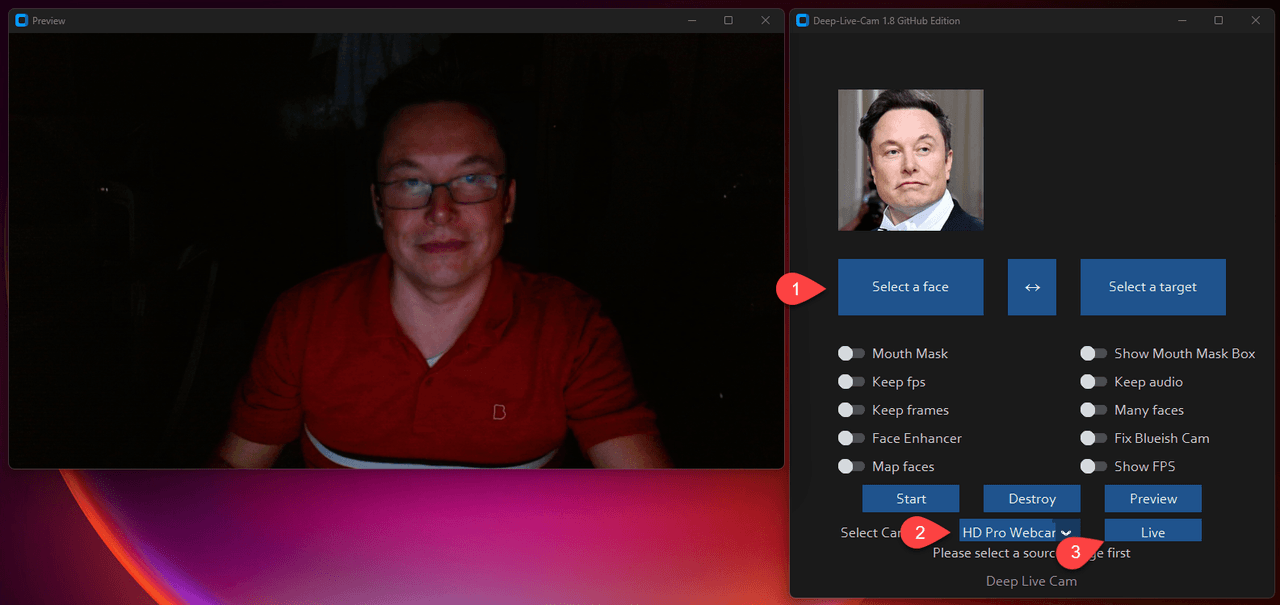Screen dimensions: 1280x605
Task: Open the HD Pro Webcam camera dropdown
Action: 1018,532
